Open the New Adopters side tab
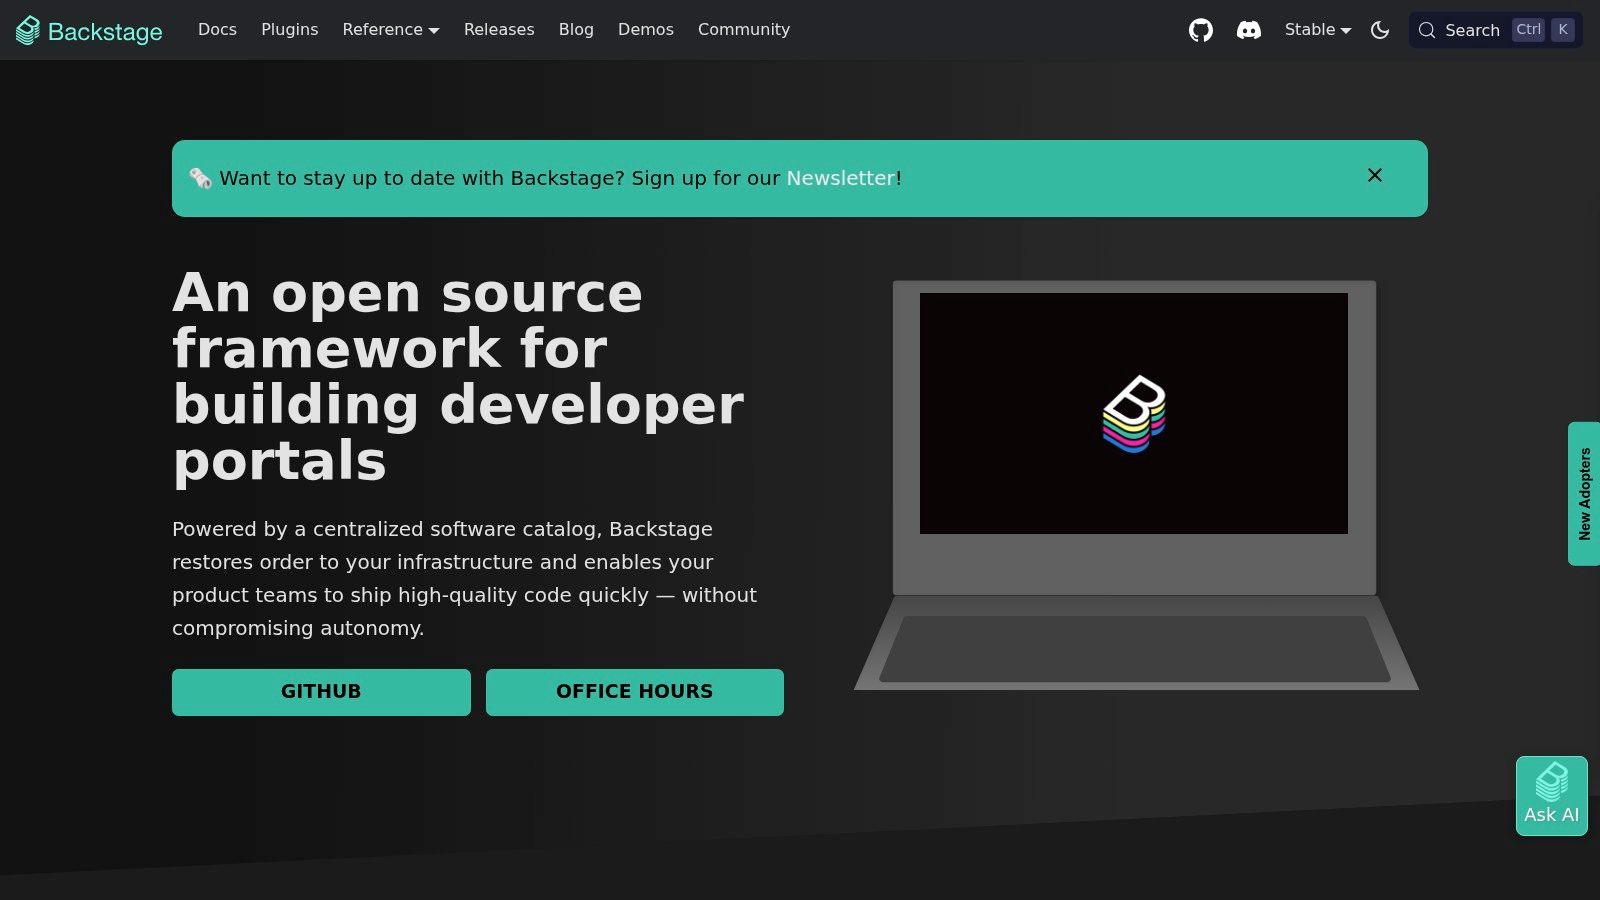Screen dimensions: 1600x900 click(x=1584, y=494)
